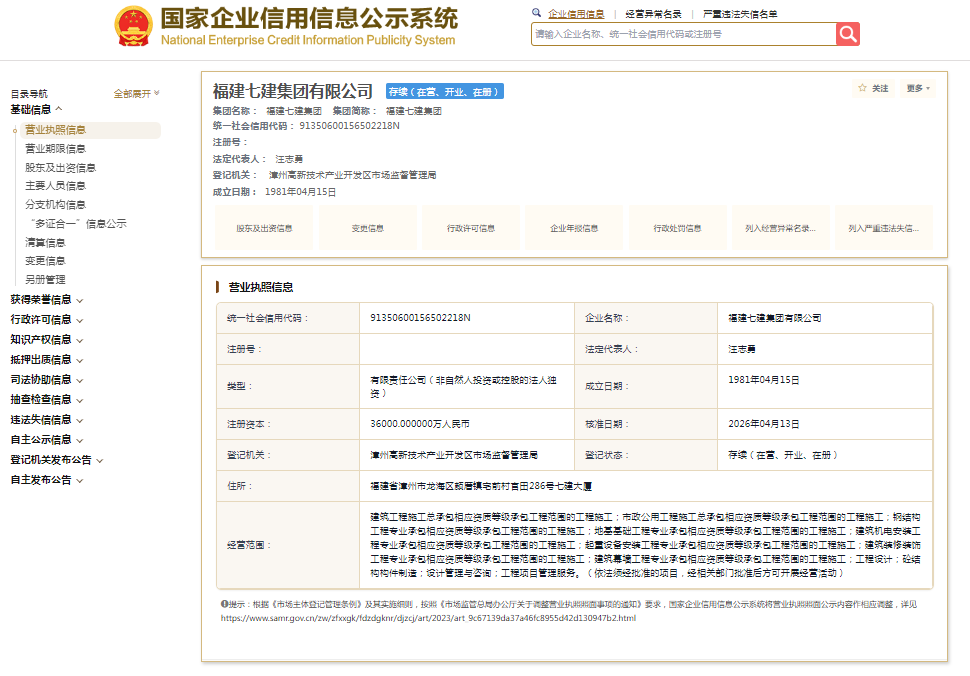Collapse the 基础信息 section
Image resolution: width=970 pixels, height=676 pixels.
[37, 109]
